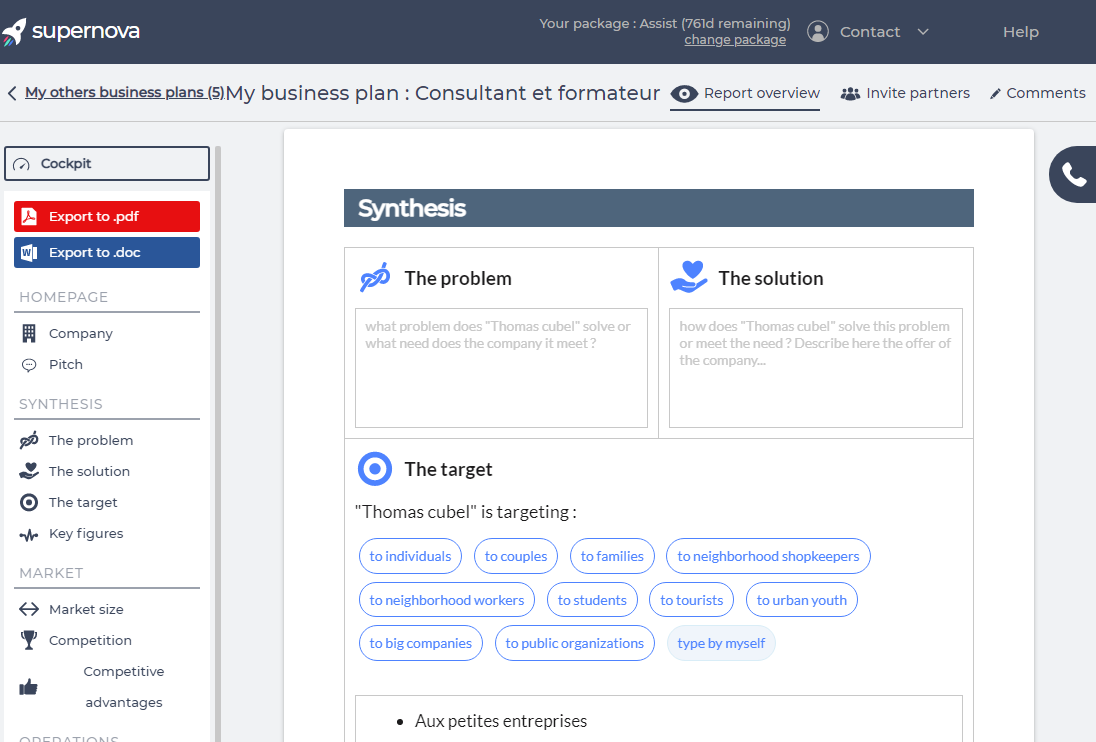Click the Supernova rocket logo

14,32
